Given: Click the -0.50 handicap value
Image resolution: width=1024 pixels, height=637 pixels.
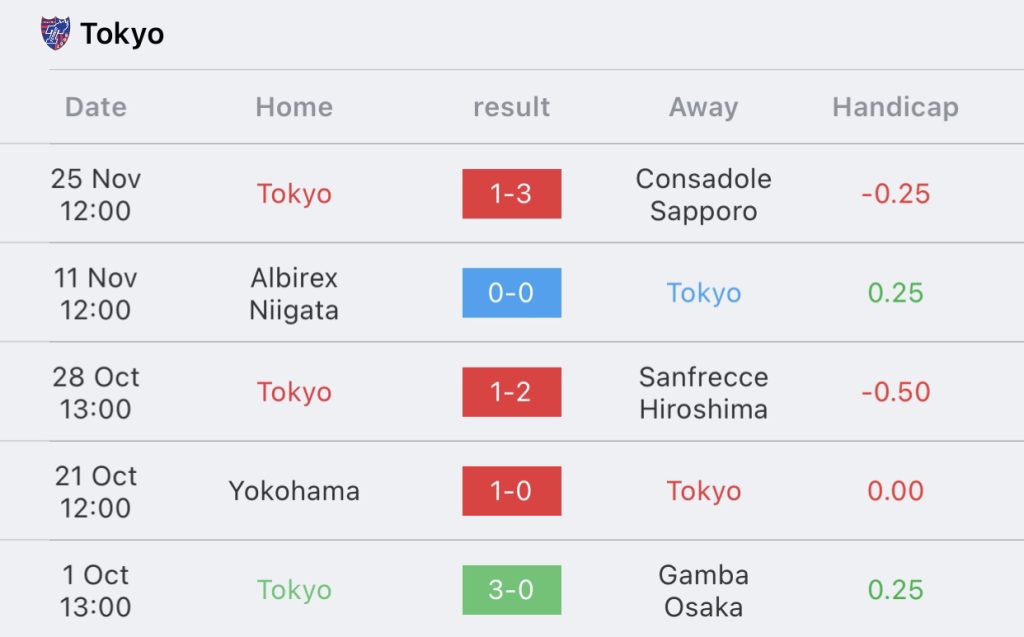Looking at the screenshot, I should click(x=895, y=392).
